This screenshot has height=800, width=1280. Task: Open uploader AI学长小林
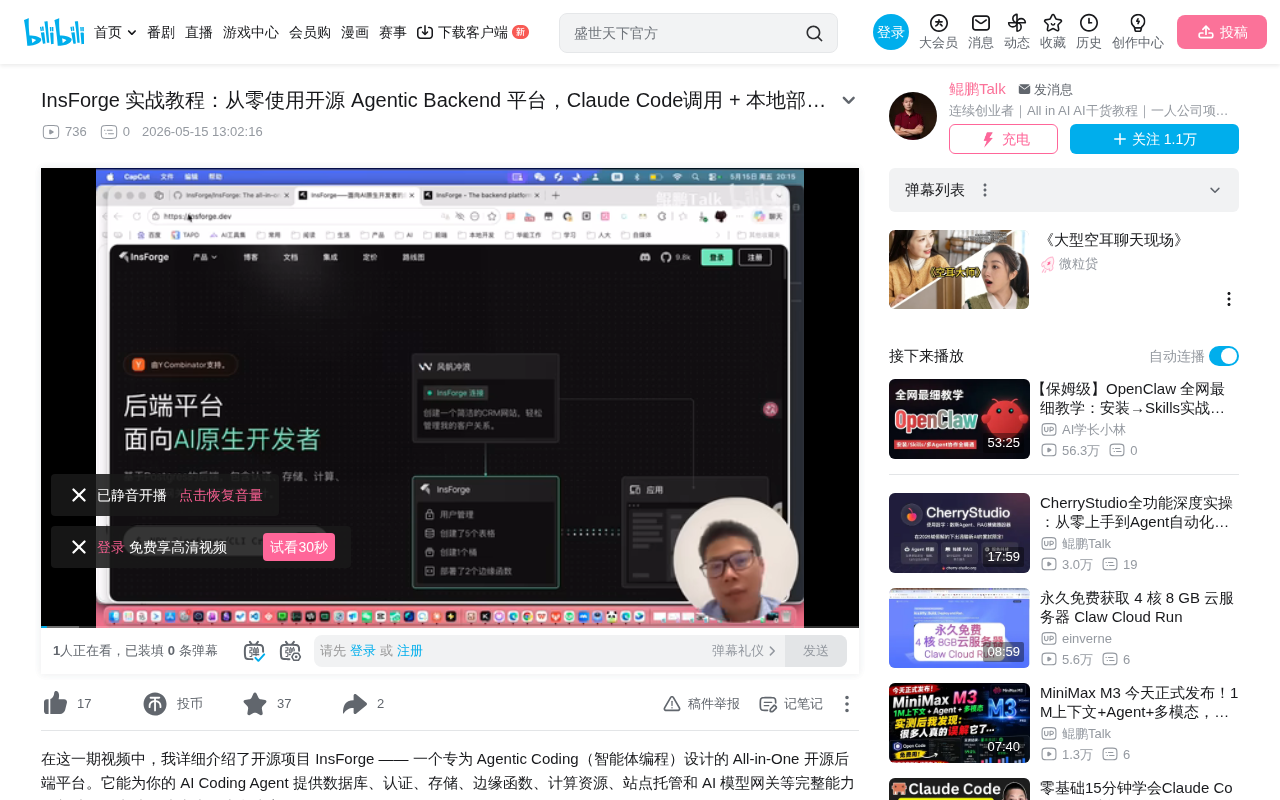[1093, 430]
